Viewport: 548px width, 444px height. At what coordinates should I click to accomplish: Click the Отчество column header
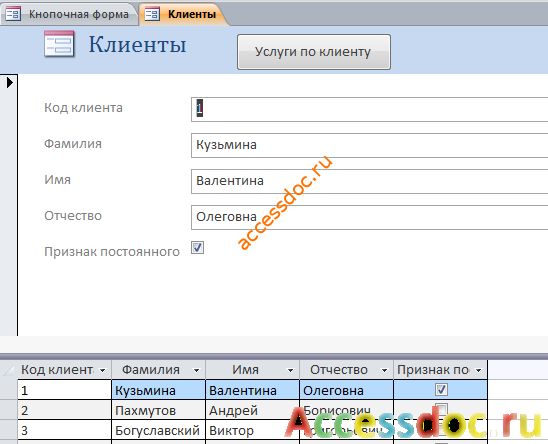(346, 370)
